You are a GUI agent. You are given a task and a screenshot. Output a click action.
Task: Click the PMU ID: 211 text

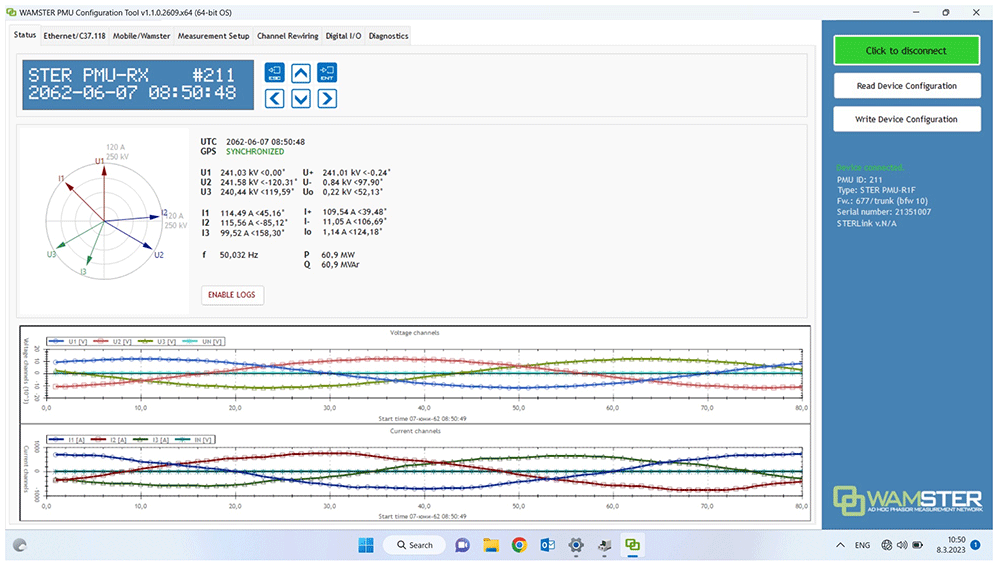860,180
